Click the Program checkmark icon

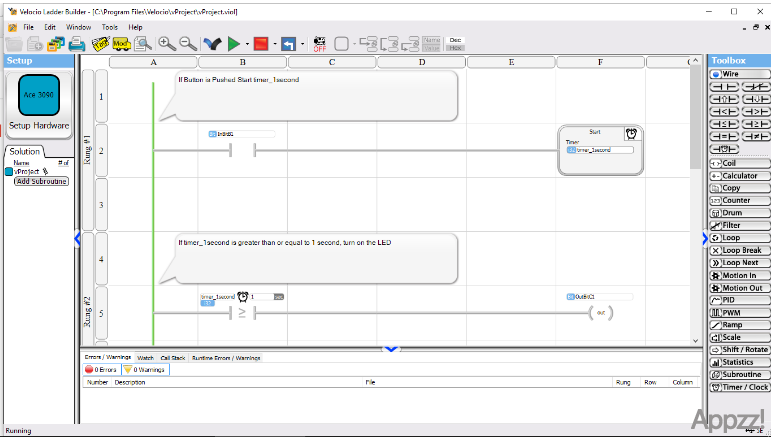pos(212,44)
